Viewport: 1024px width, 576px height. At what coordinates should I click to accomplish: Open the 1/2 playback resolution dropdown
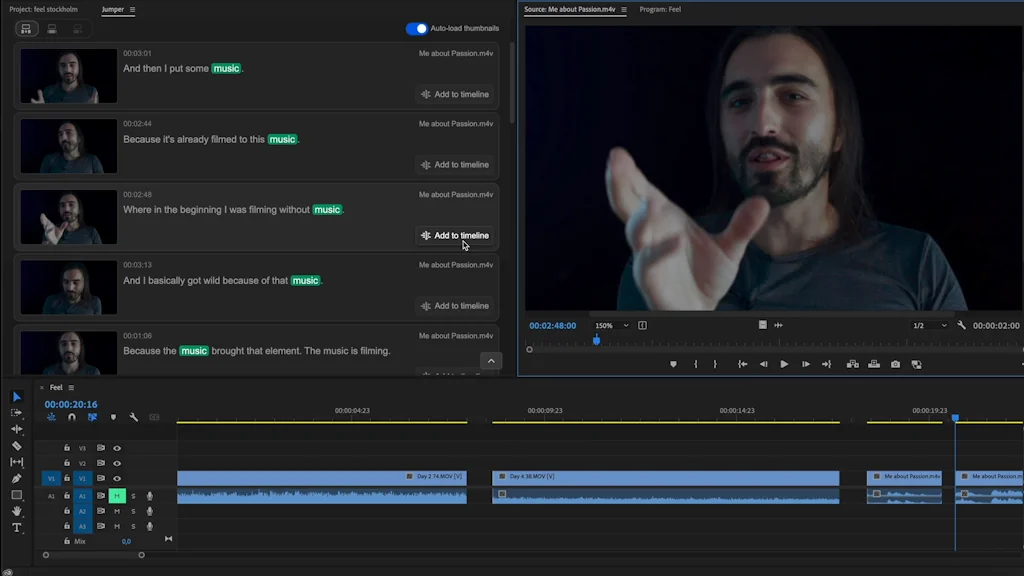pyautogui.click(x=929, y=326)
